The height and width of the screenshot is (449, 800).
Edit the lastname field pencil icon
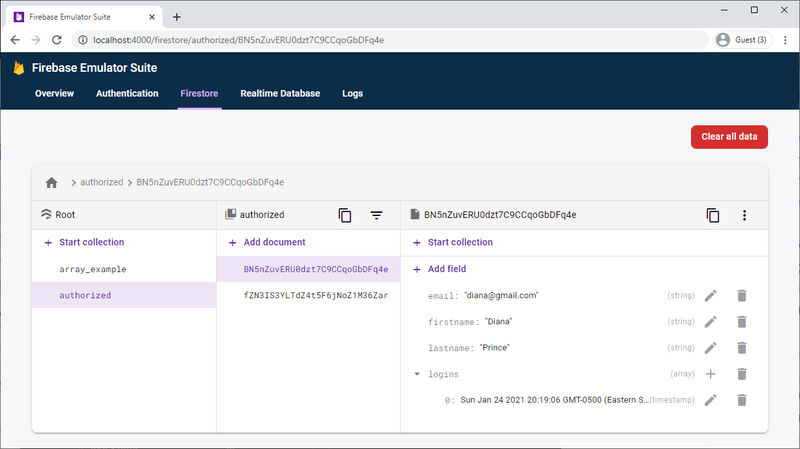(711, 348)
